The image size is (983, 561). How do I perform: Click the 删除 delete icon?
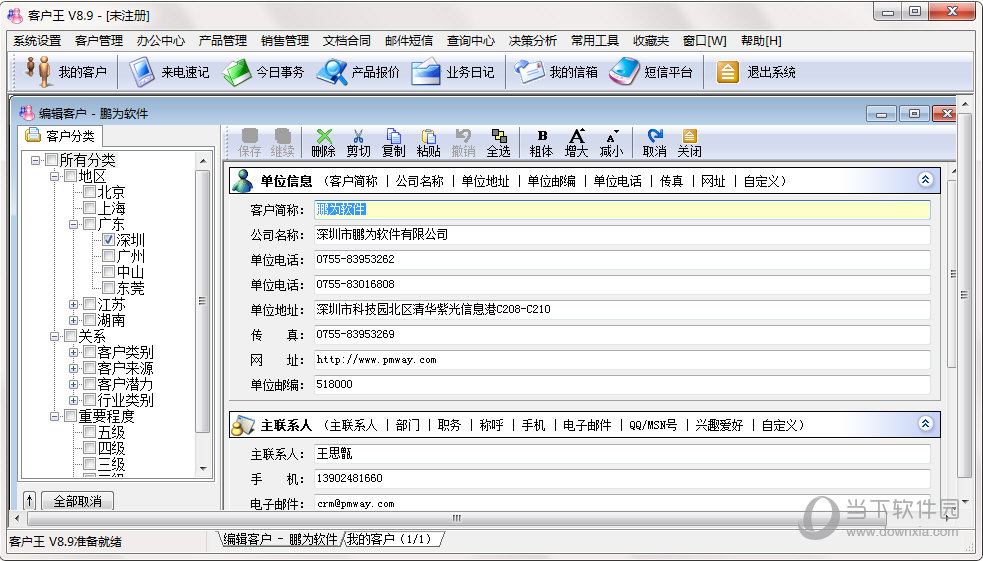pos(323,143)
